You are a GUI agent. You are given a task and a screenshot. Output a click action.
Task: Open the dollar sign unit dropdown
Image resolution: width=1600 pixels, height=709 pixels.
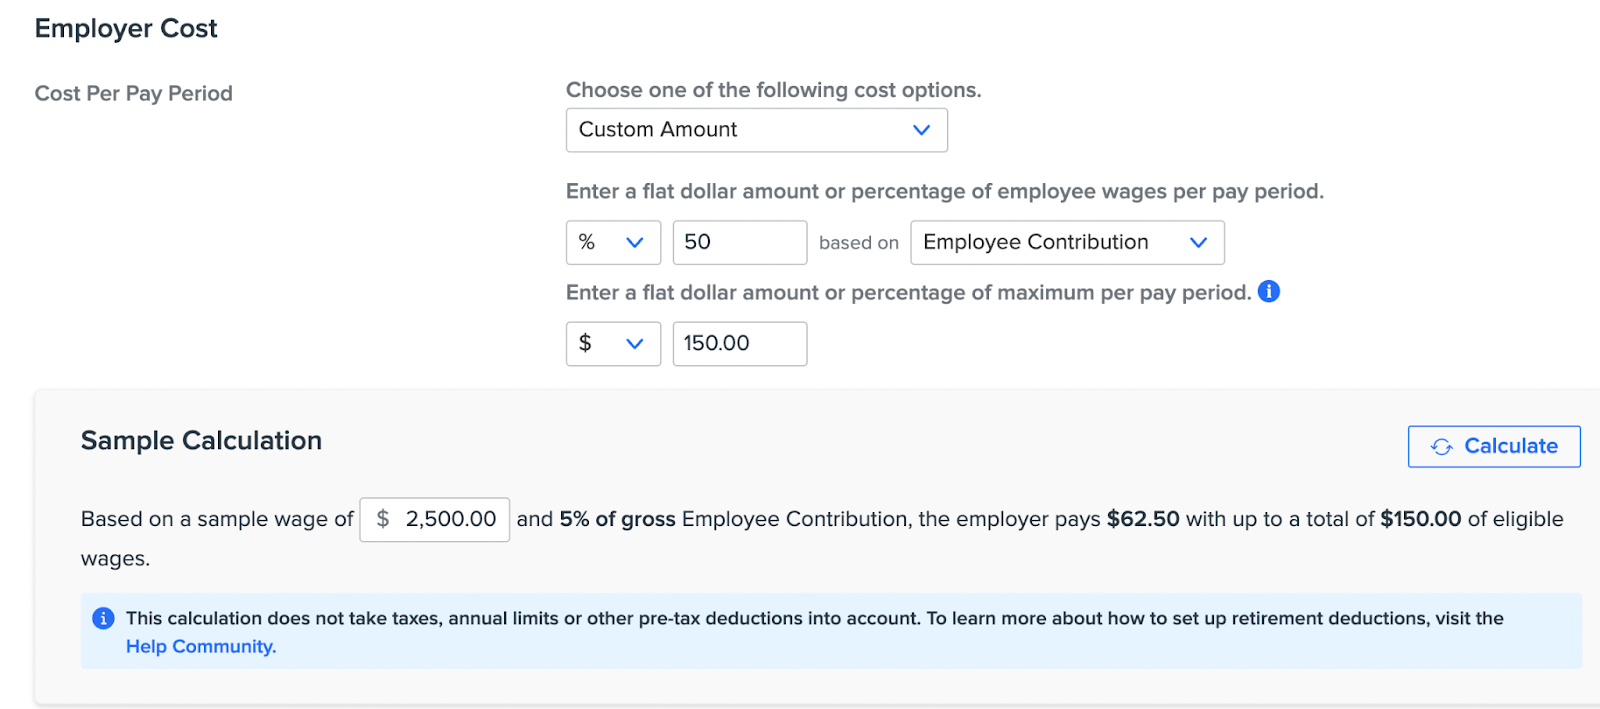(613, 343)
